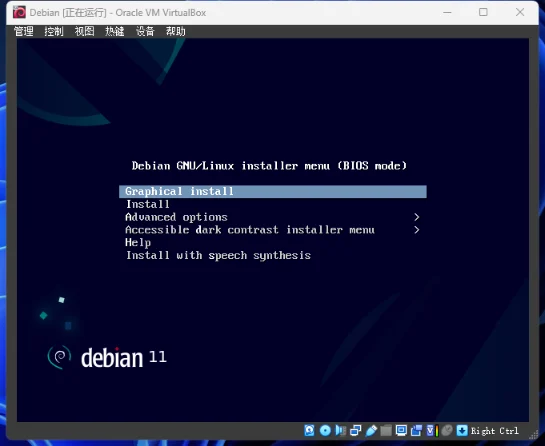Screen dimensions: 545x446
Task: Select Graphical install boot entry
Action: click(273, 192)
